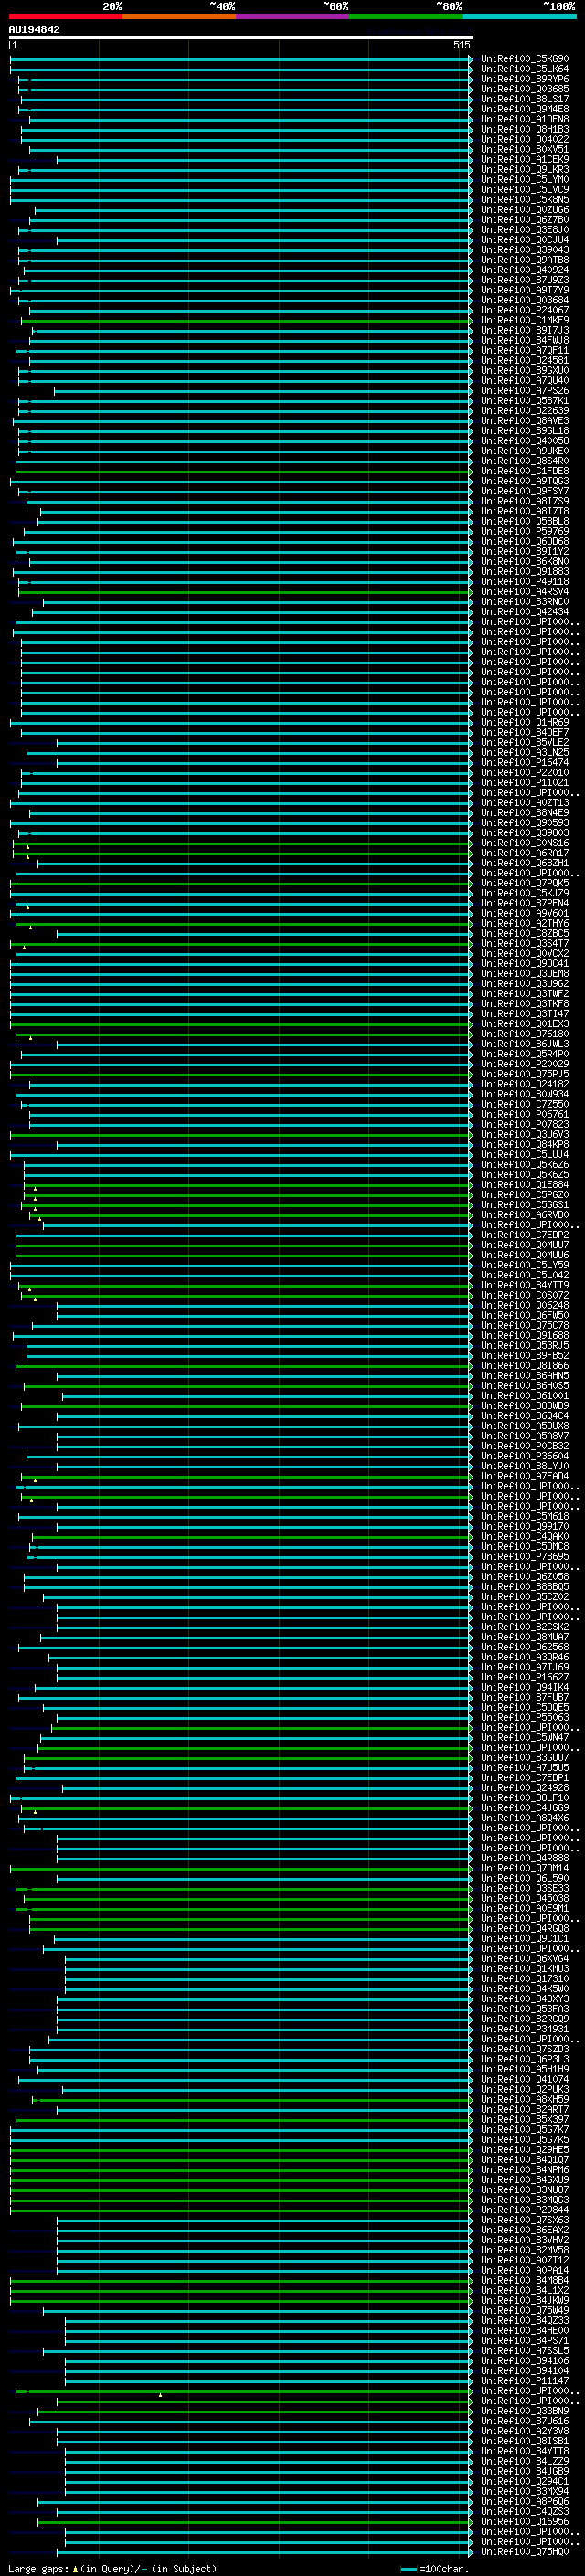
Task: Select the UniRef100_C5LYM0 label
Action: pyautogui.click(x=525, y=180)
